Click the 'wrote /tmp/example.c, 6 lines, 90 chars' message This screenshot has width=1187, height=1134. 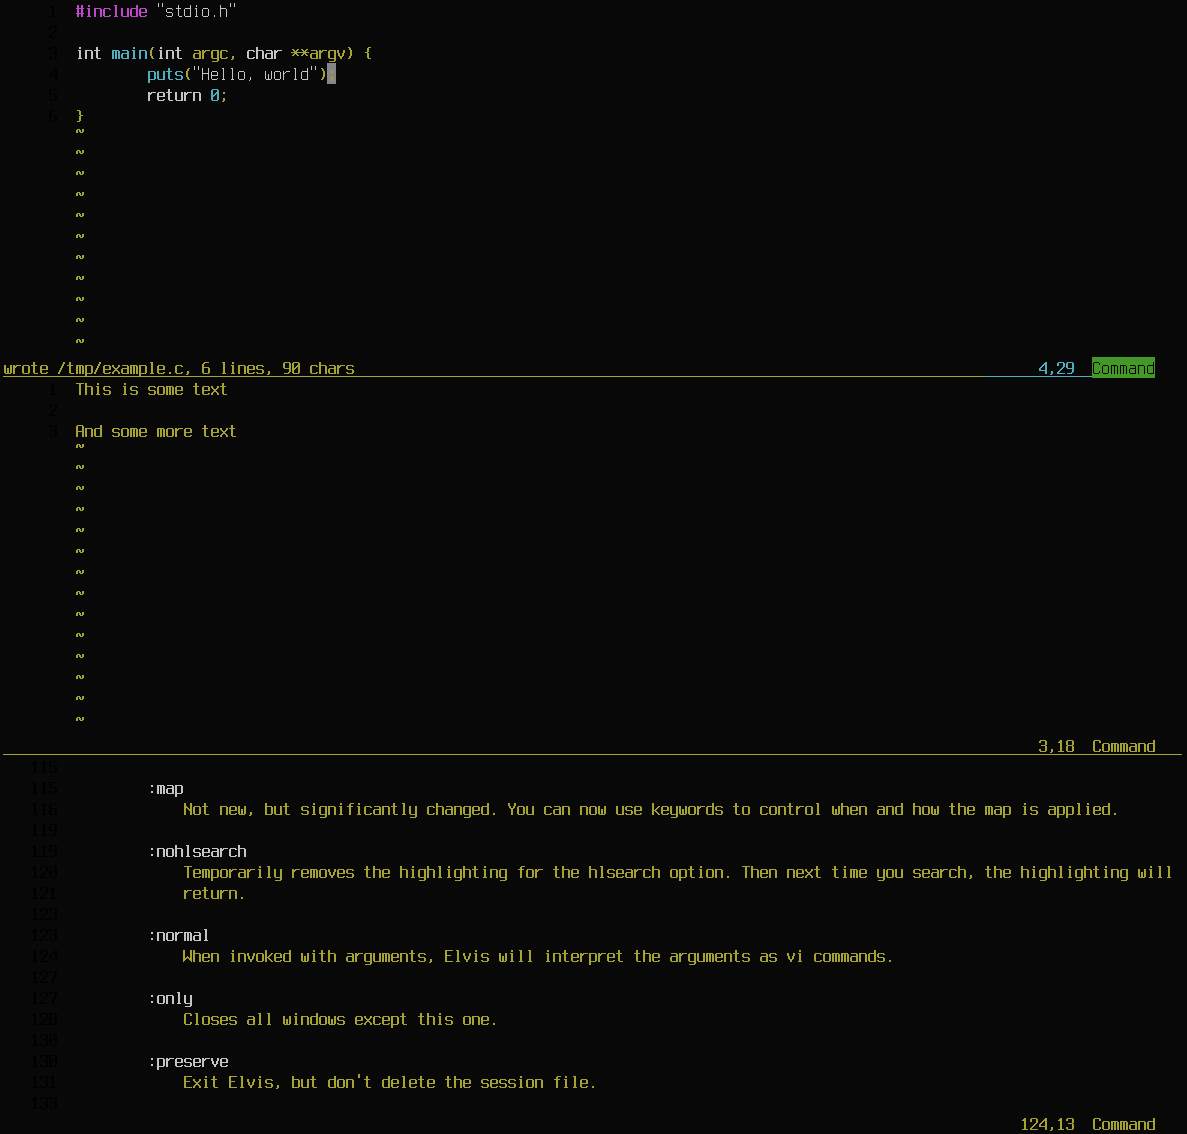point(179,369)
